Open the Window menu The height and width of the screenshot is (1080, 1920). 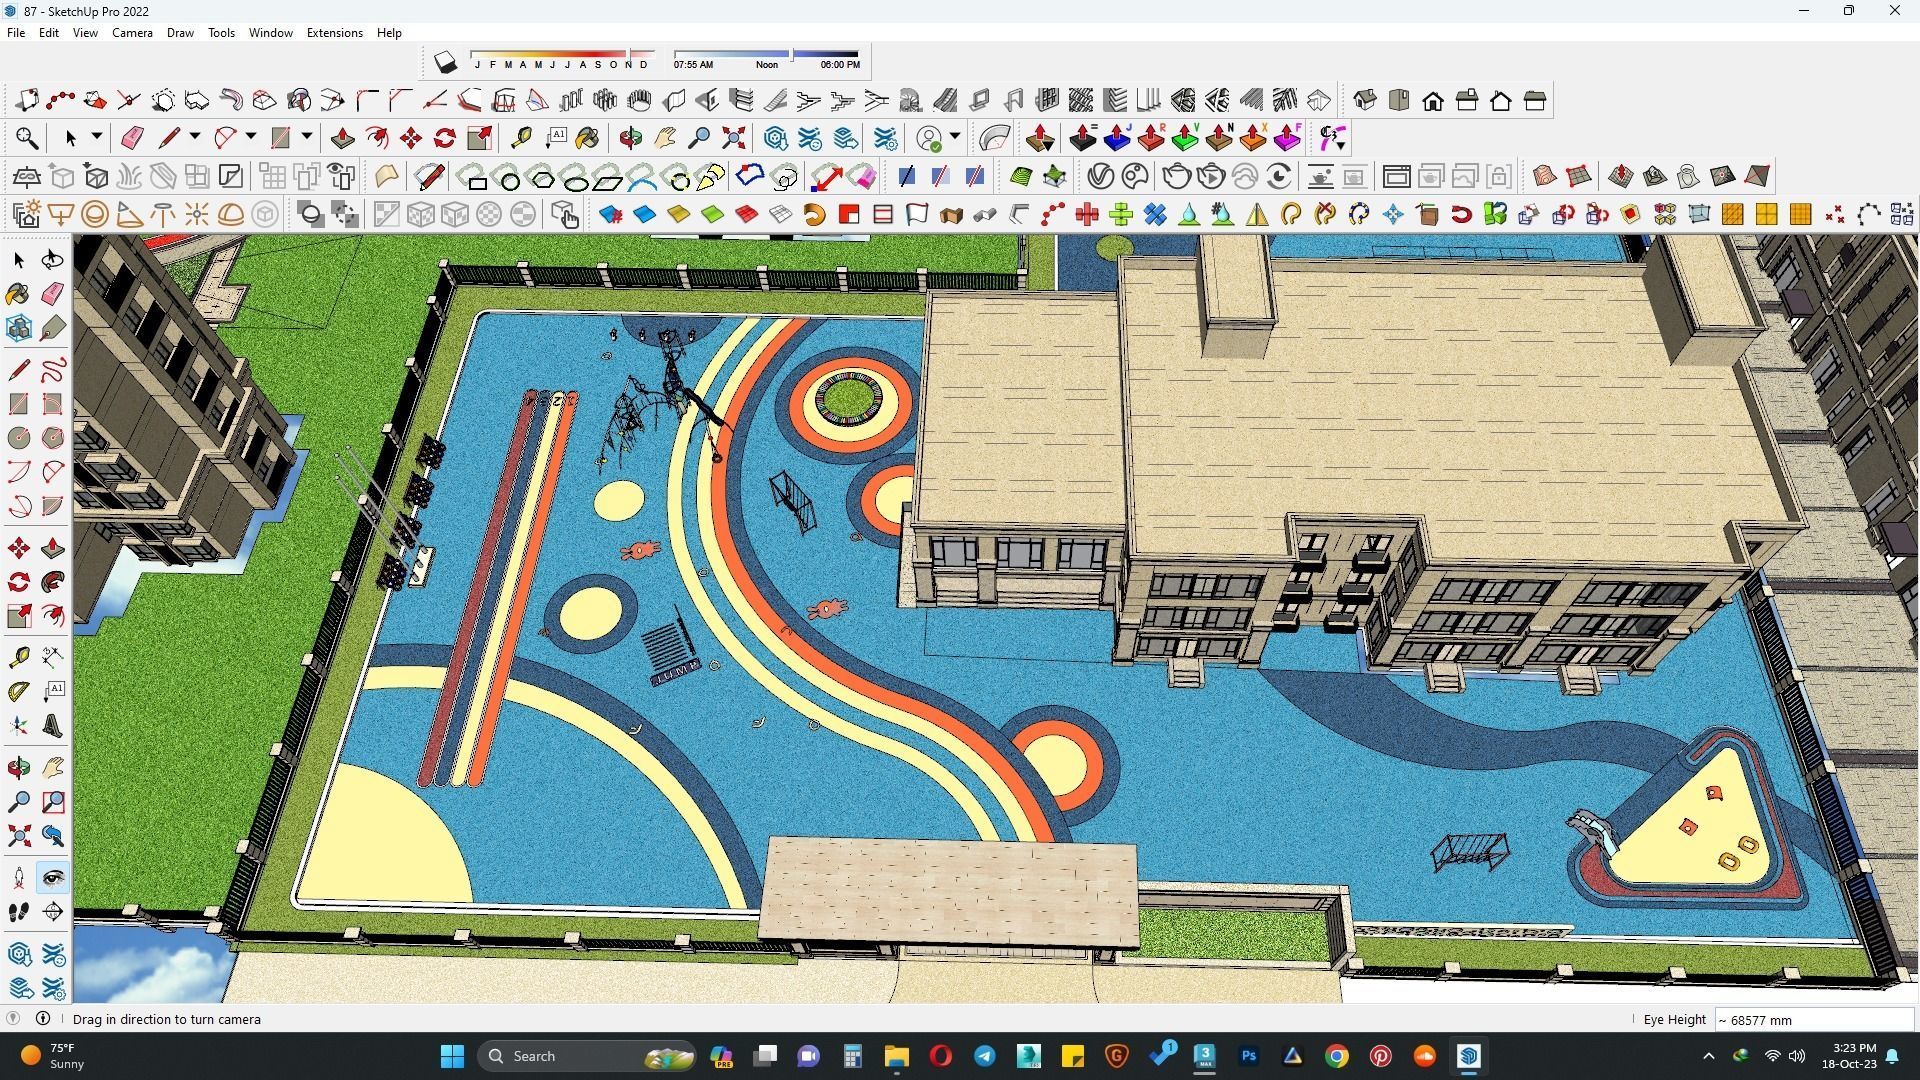(x=270, y=32)
